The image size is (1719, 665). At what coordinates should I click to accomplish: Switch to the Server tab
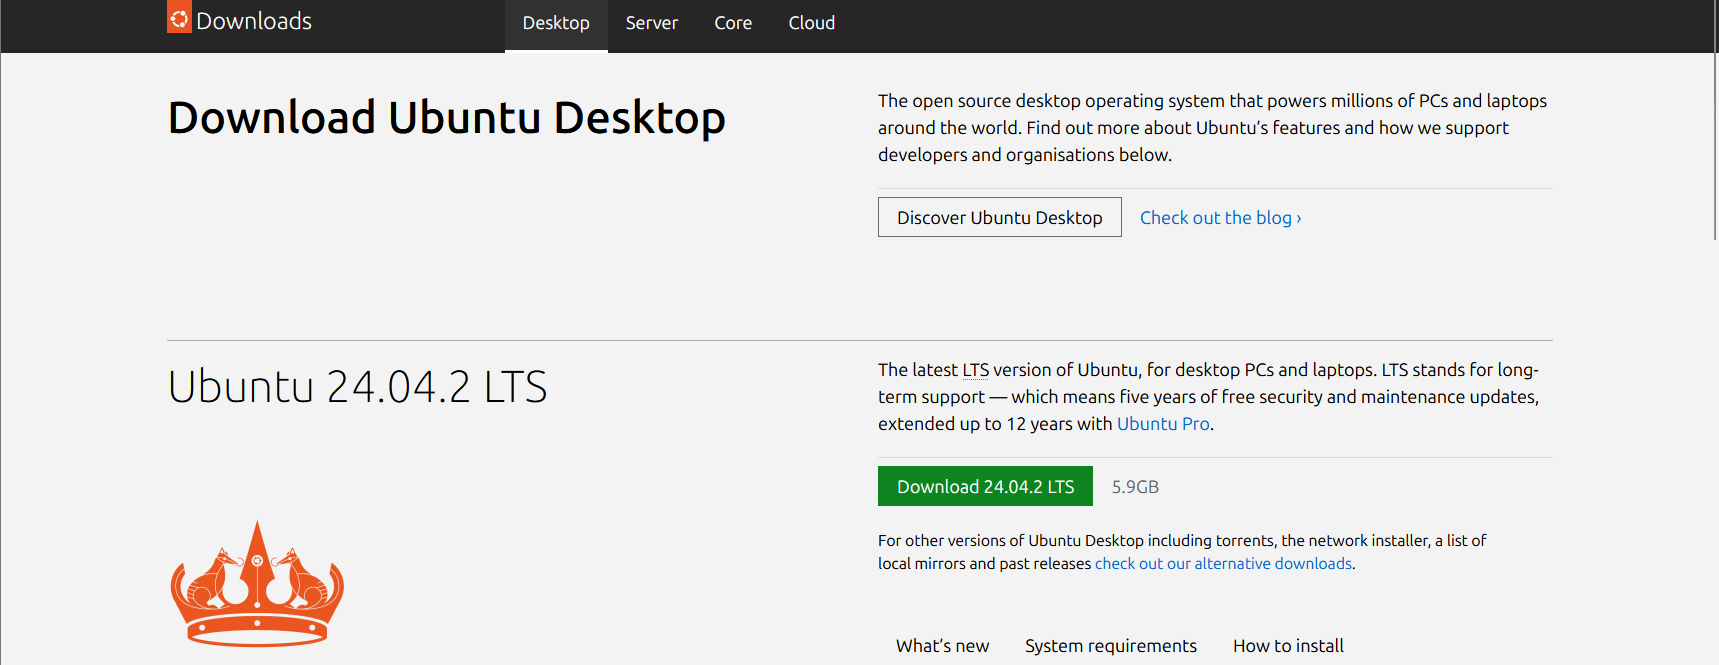652,23
